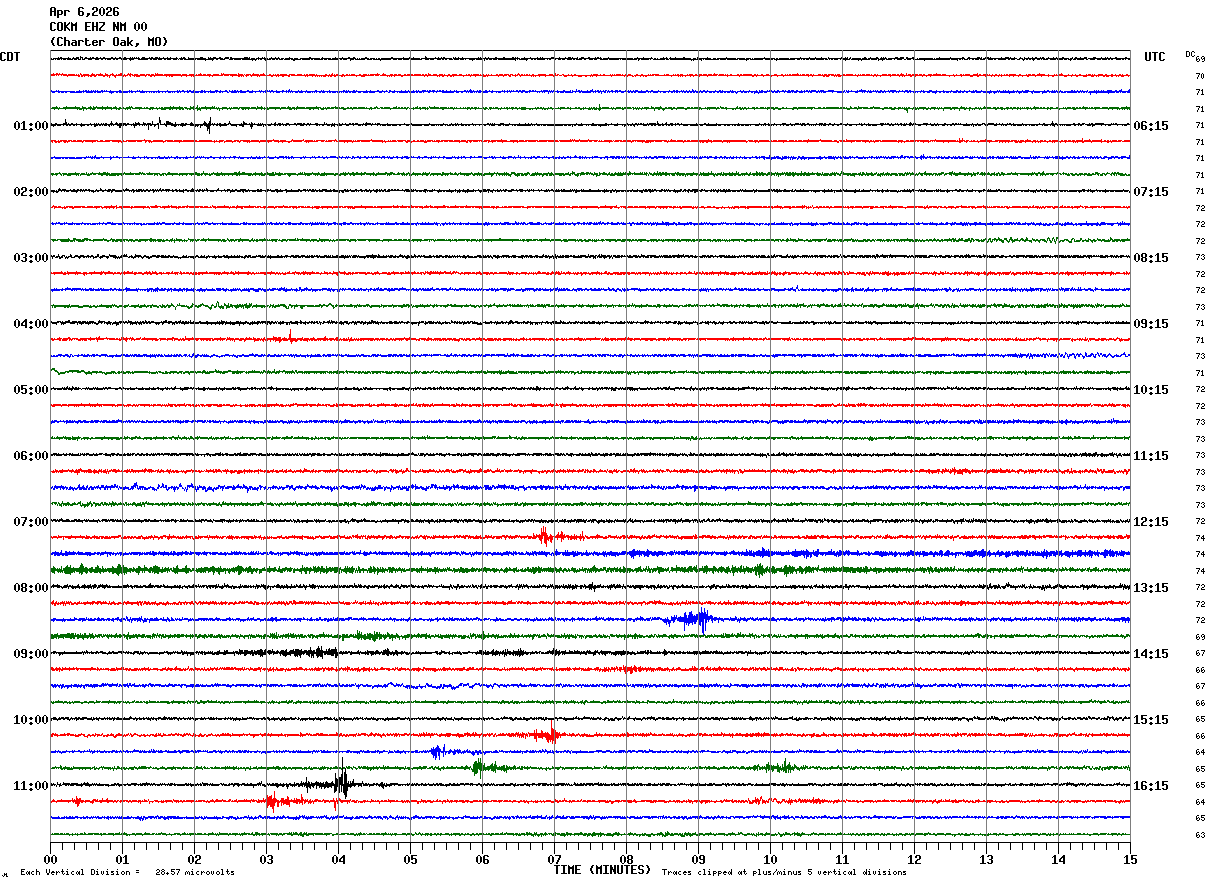Image resolution: width=1210 pixels, height=886 pixels.
Task: Click the date header 'Apr 6,2026'
Action: pos(84,12)
